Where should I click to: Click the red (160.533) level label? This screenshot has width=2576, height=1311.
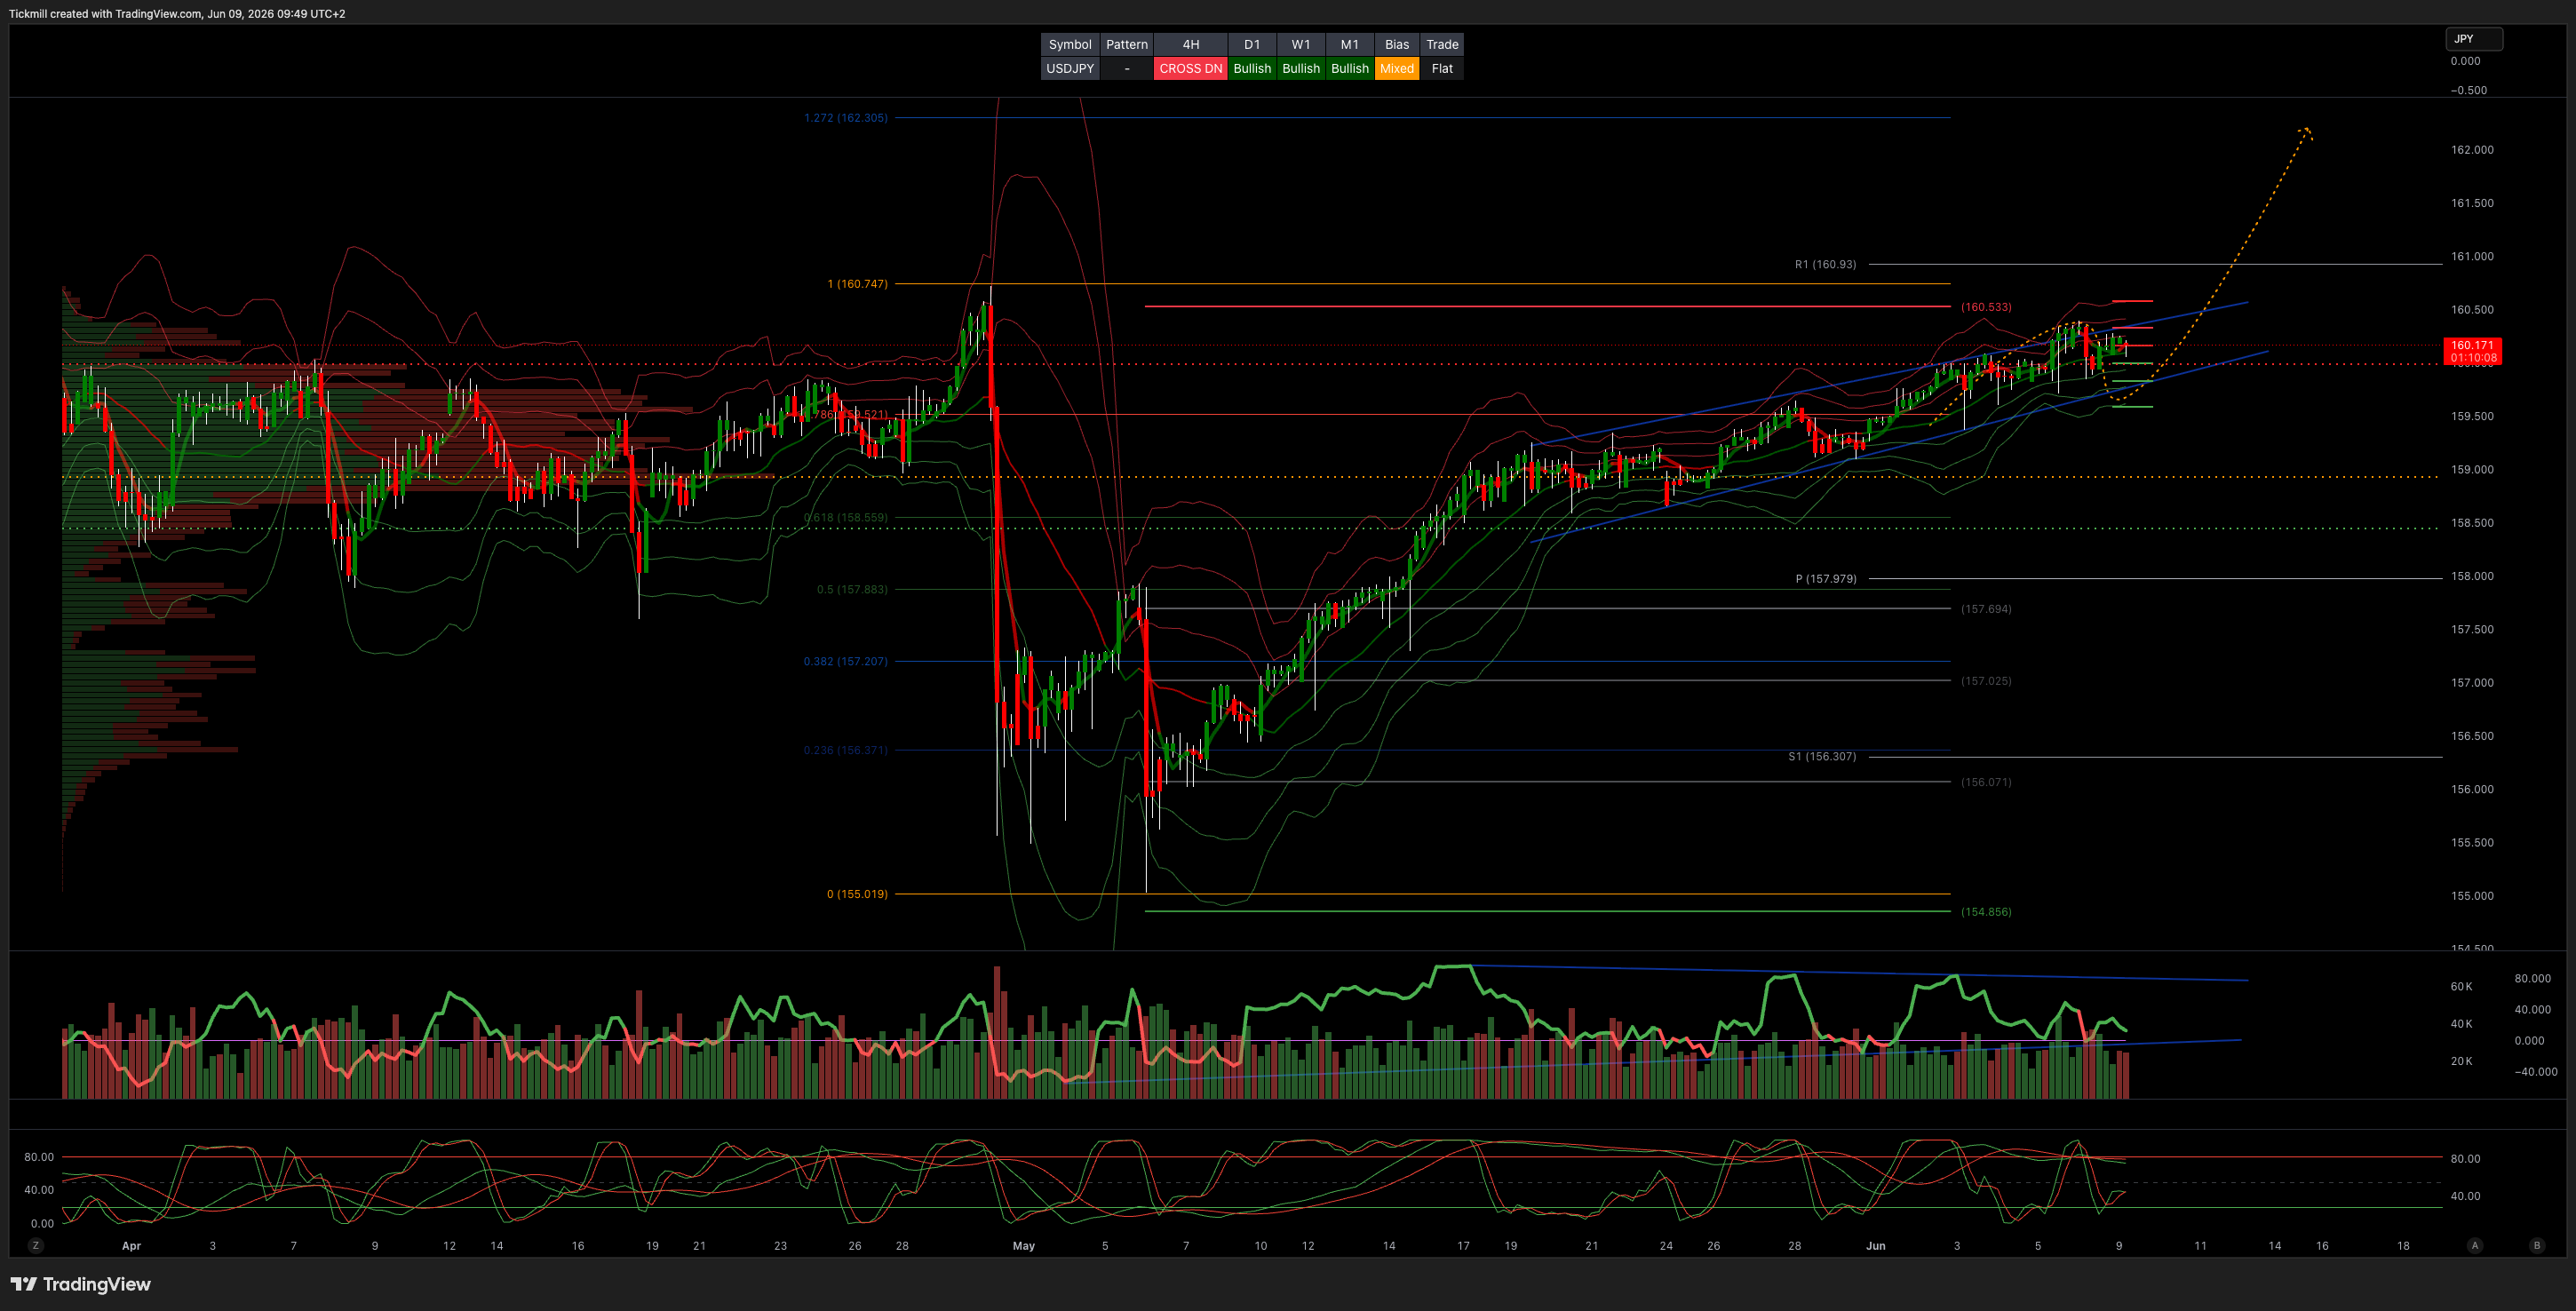(1986, 307)
